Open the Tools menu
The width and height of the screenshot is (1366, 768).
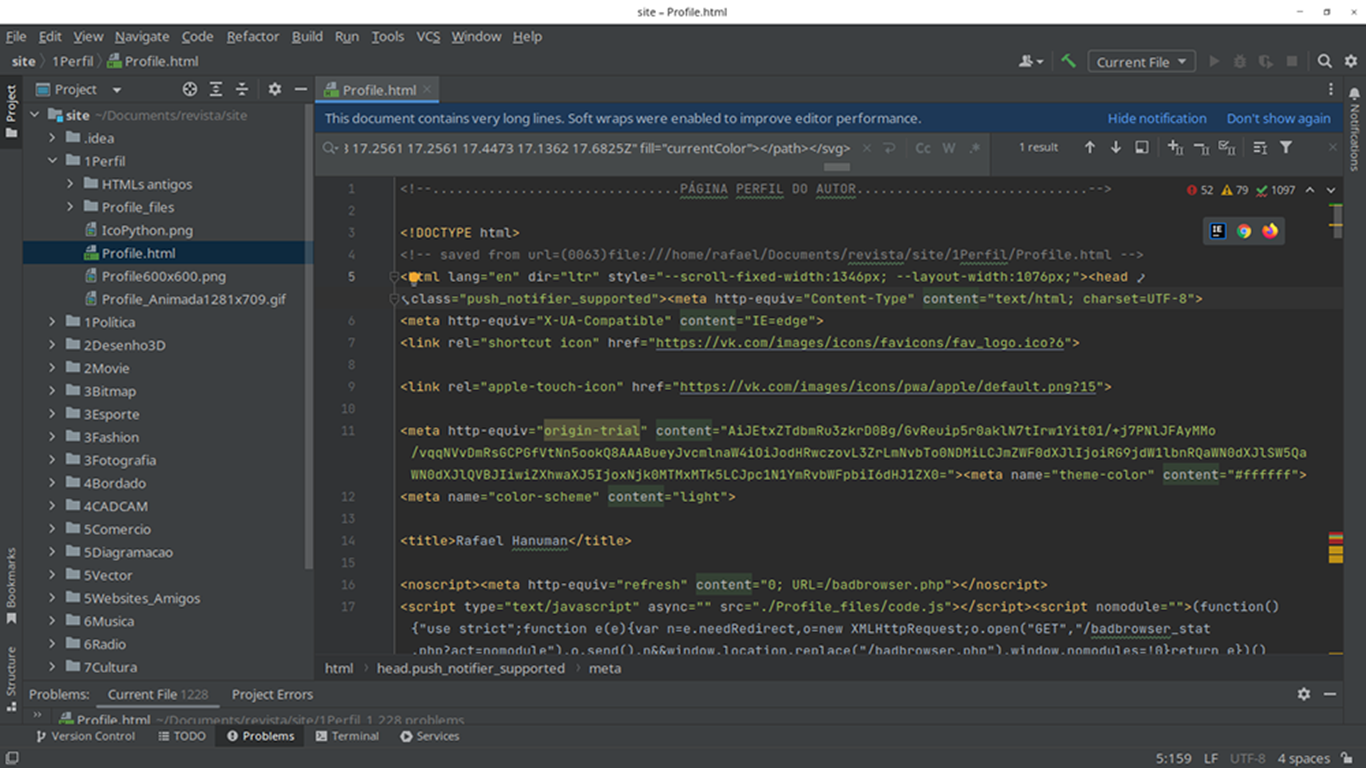388,36
